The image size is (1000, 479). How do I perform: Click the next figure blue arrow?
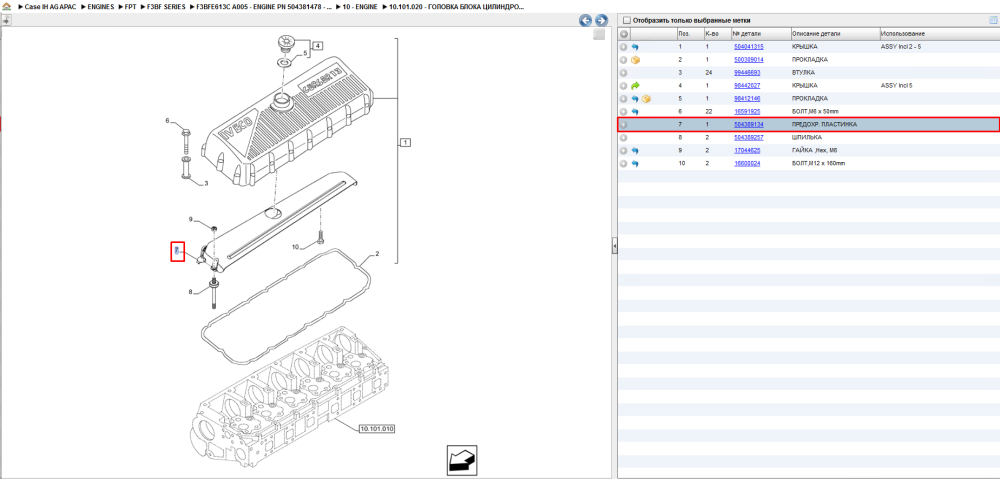(x=600, y=20)
